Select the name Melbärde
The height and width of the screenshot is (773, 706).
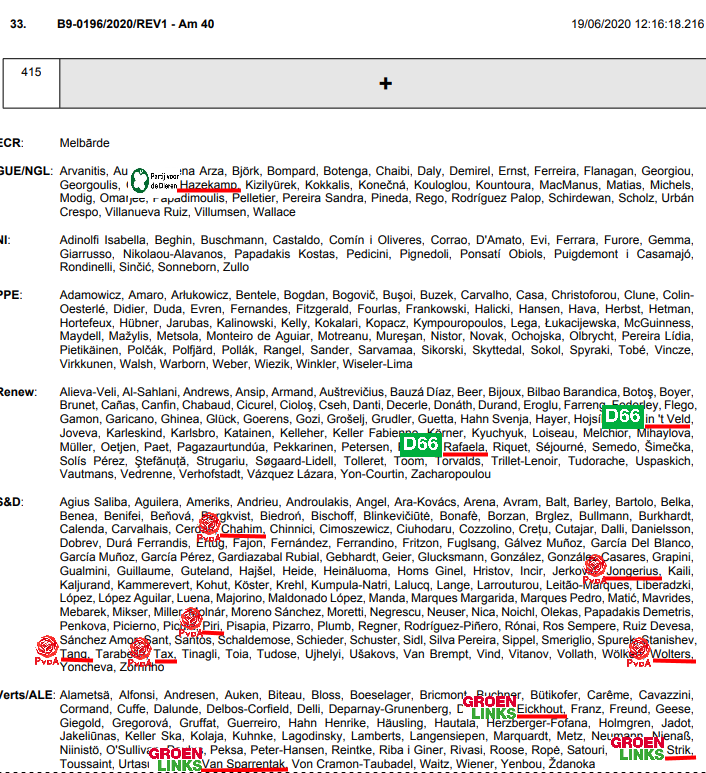(x=85, y=143)
